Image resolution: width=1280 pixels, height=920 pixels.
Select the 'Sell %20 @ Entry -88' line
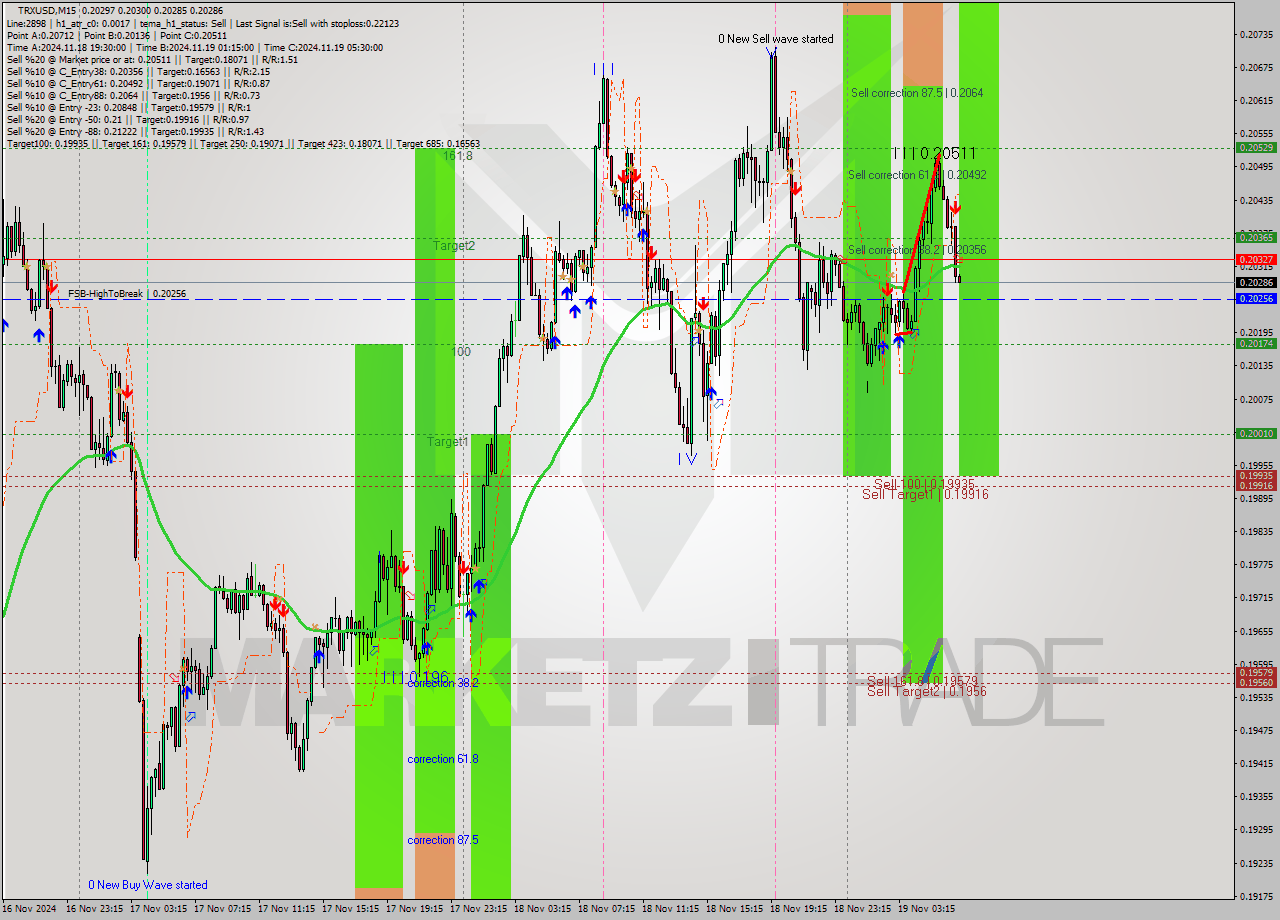(135, 132)
